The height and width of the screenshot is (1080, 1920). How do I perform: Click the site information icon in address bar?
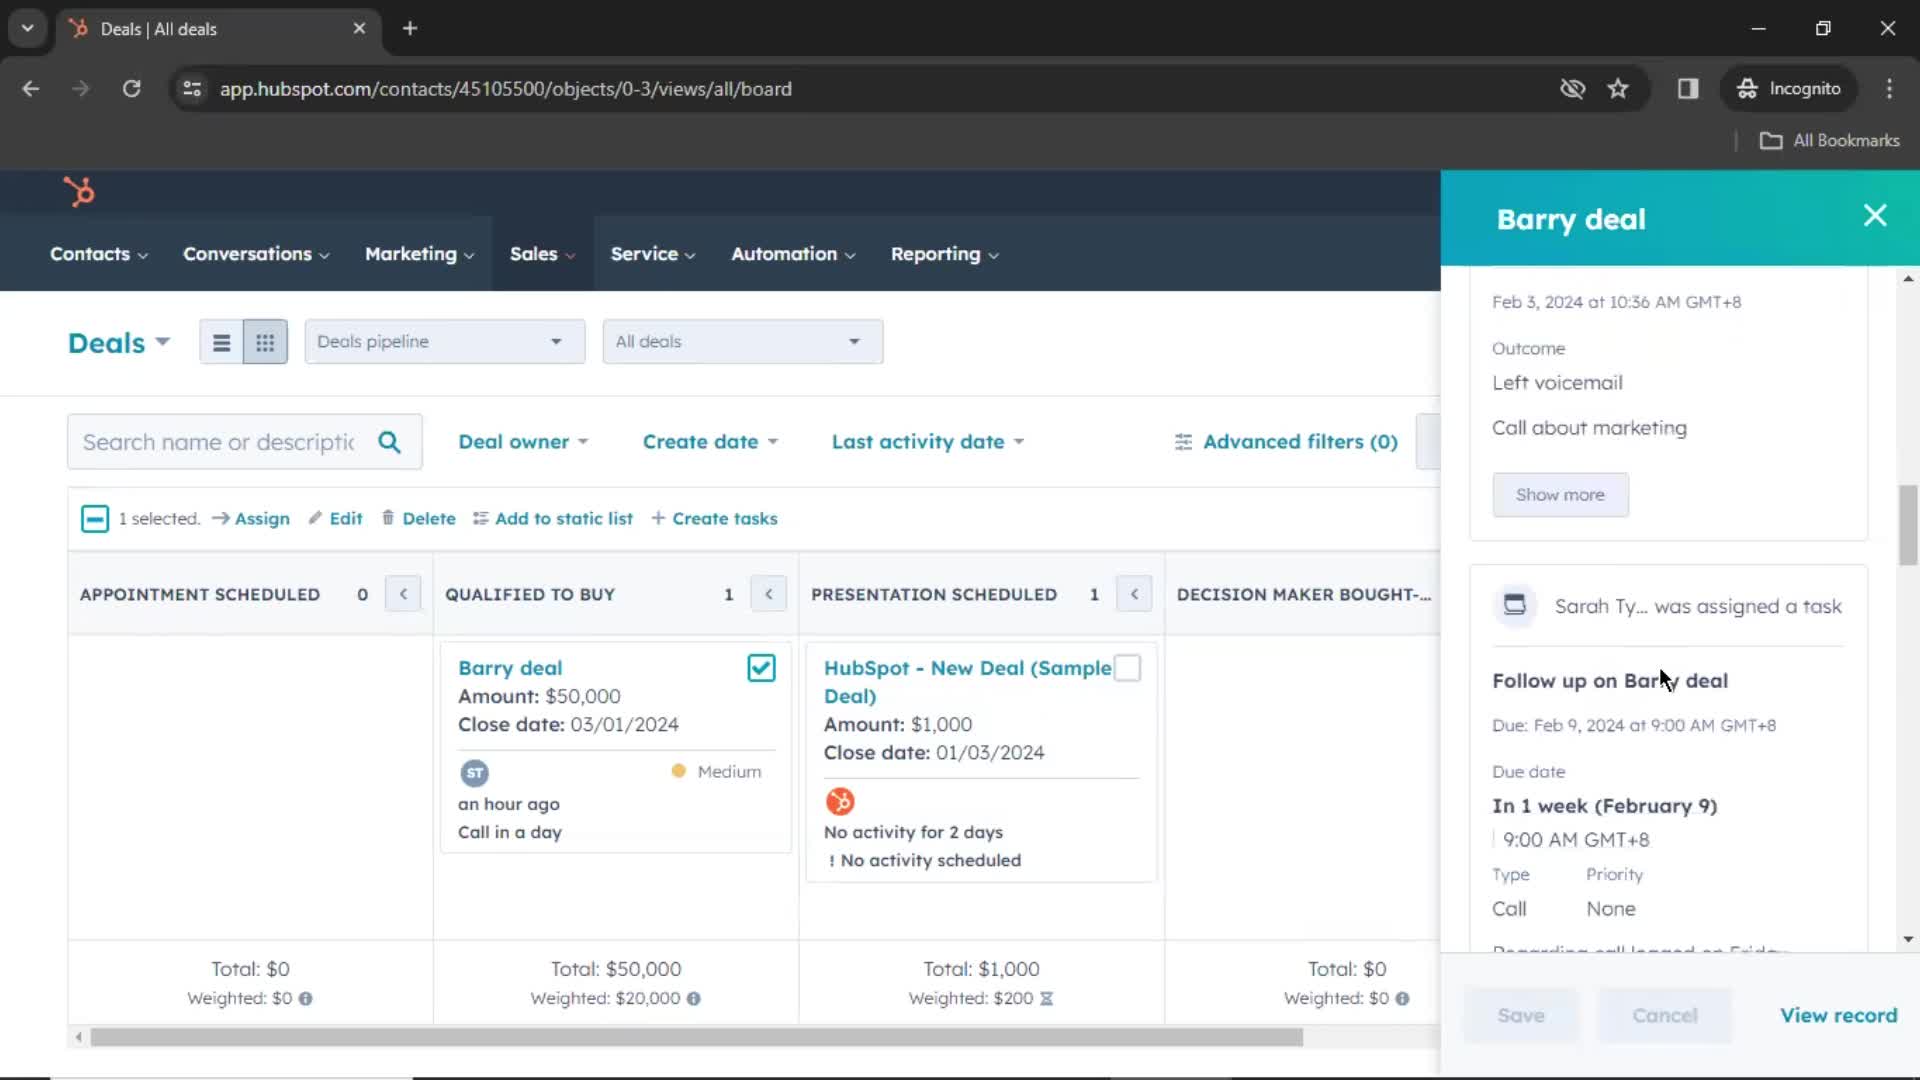point(192,88)
